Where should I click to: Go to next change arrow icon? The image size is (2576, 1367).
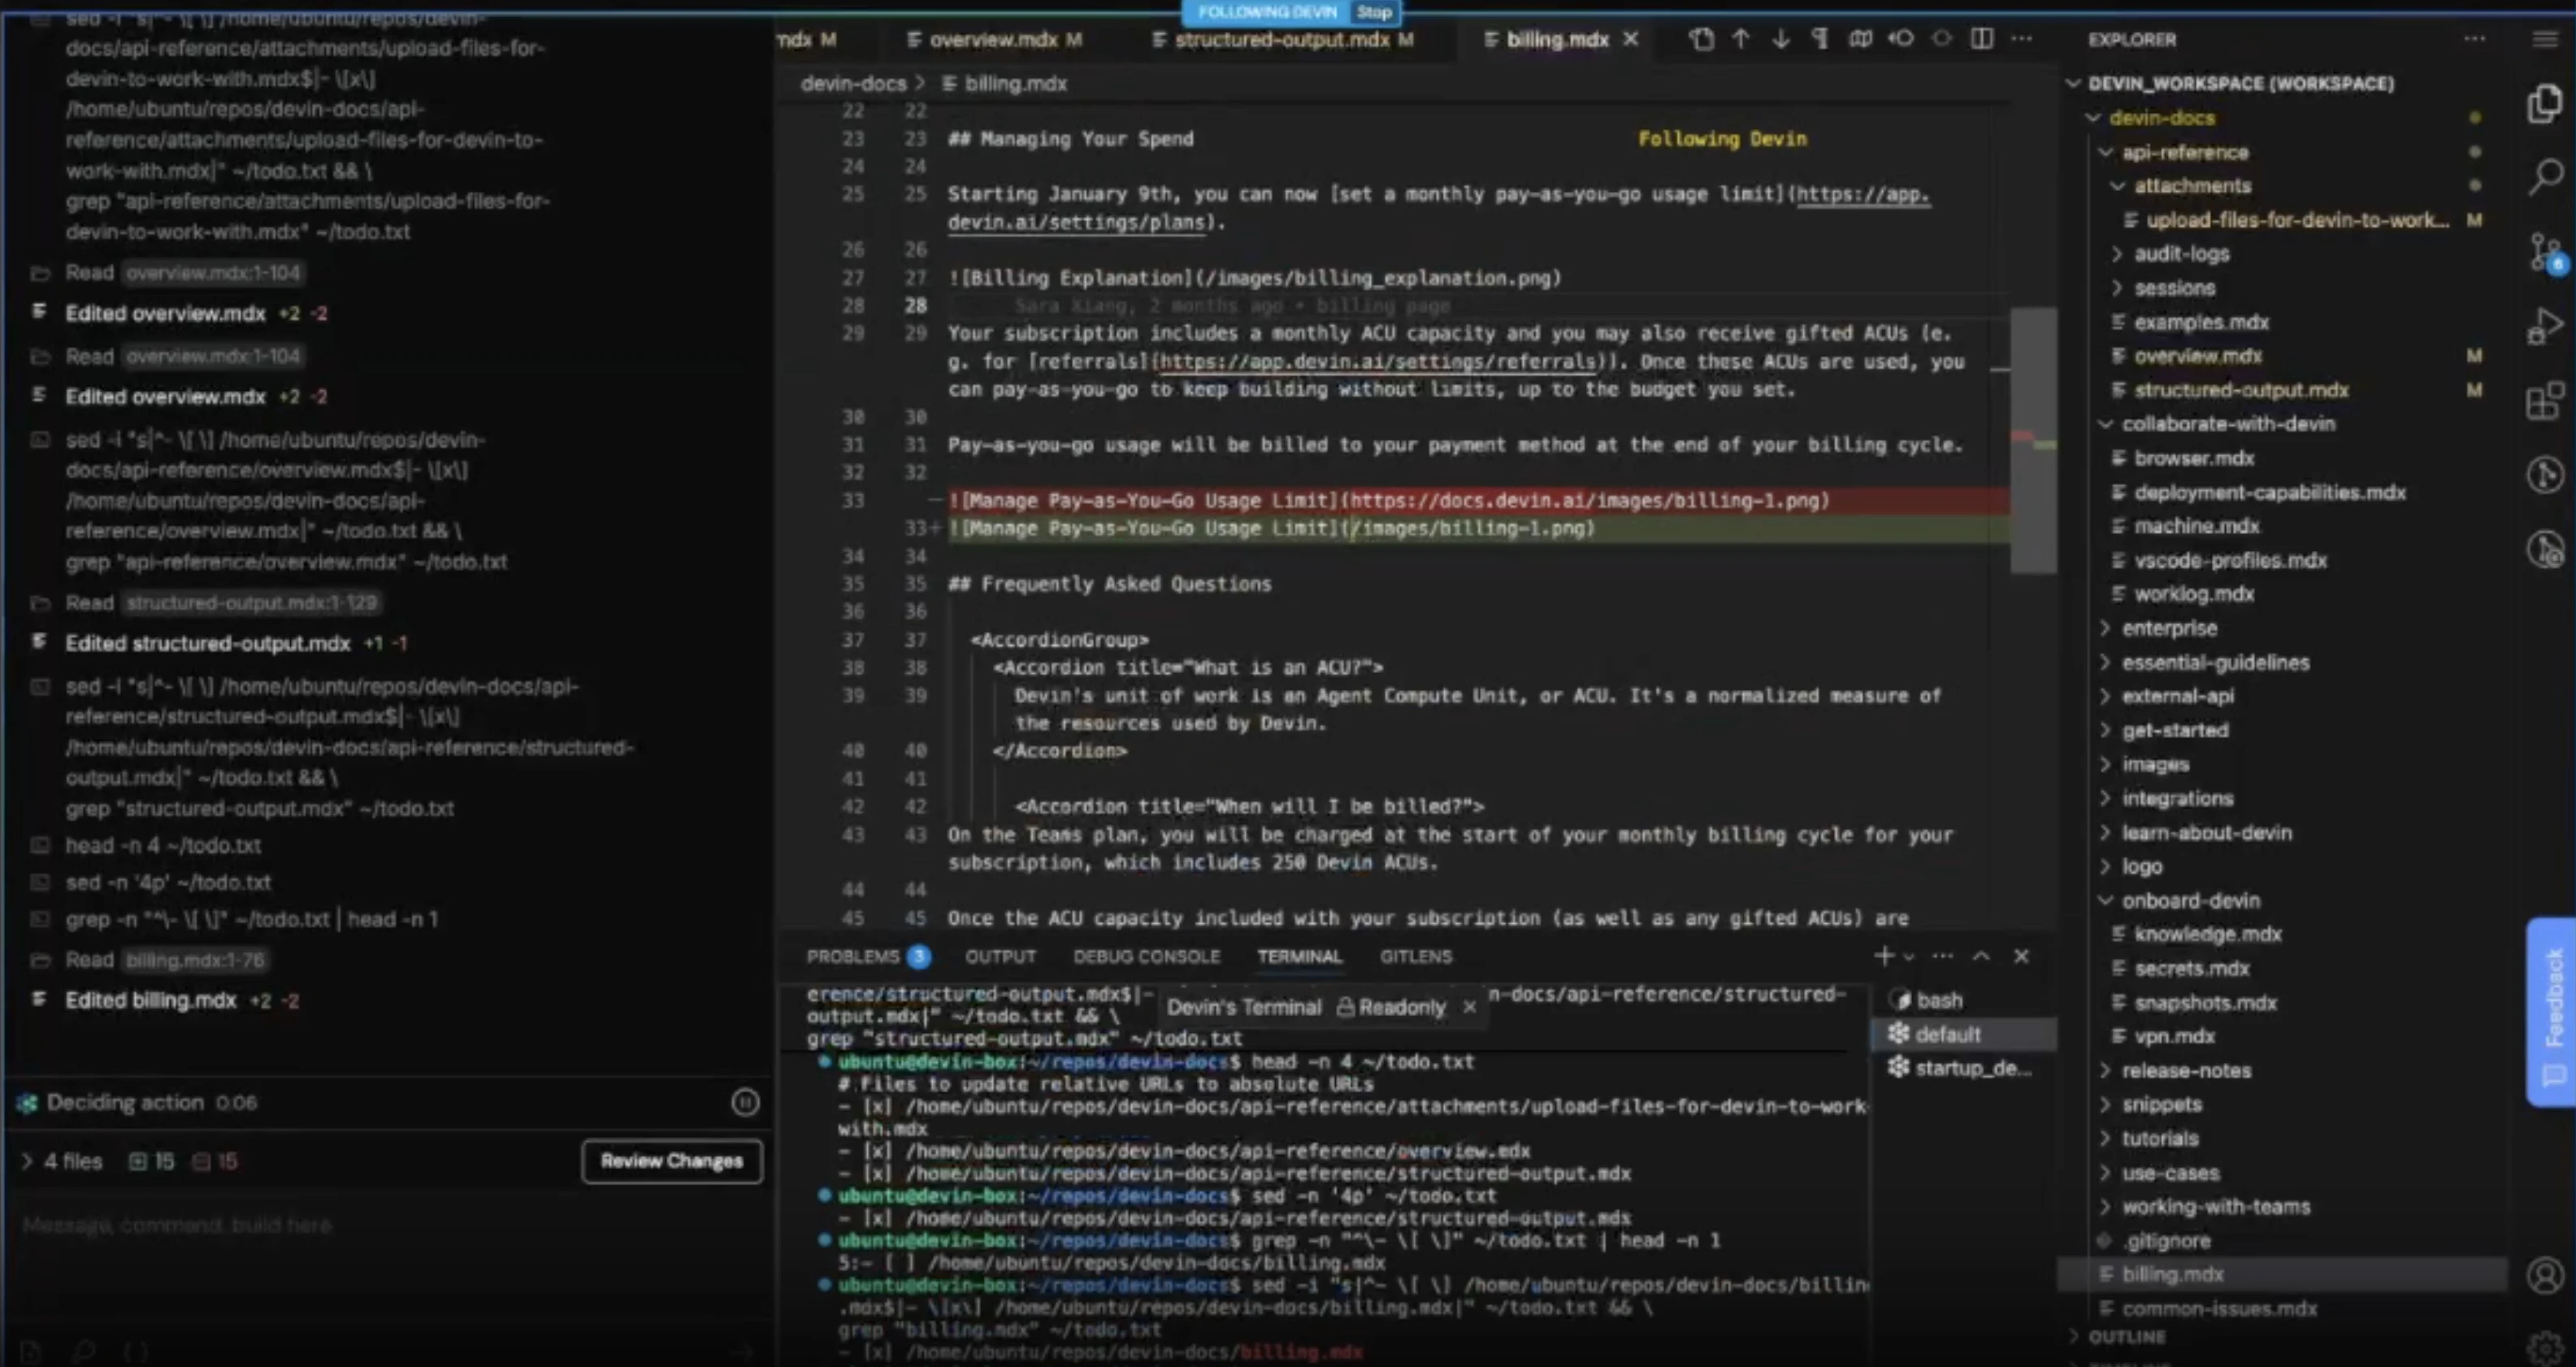tap(1780, 39)
